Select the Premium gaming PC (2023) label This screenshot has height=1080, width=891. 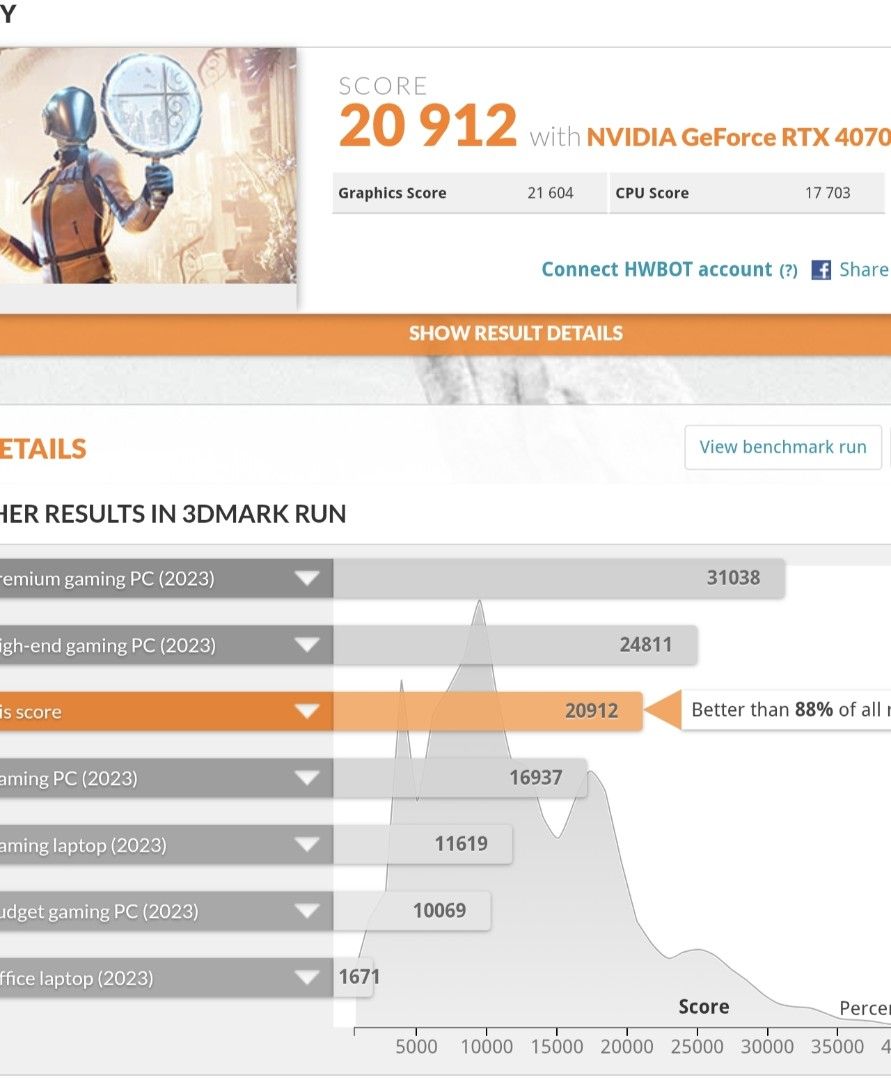(x=107, y=579)
